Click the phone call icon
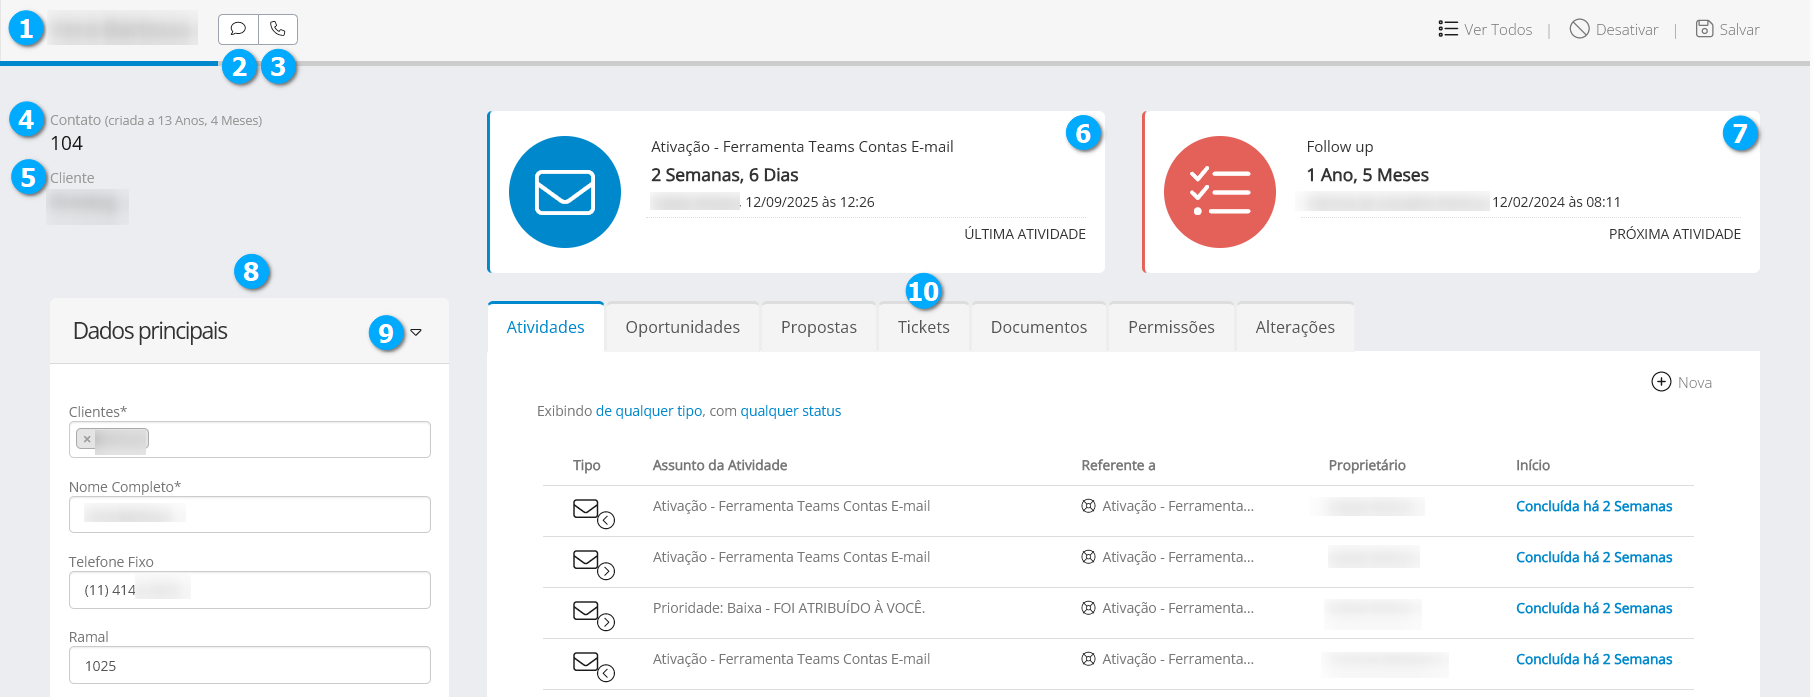The width and height of the screenshot is (1813, 697). tap(278, 29)
